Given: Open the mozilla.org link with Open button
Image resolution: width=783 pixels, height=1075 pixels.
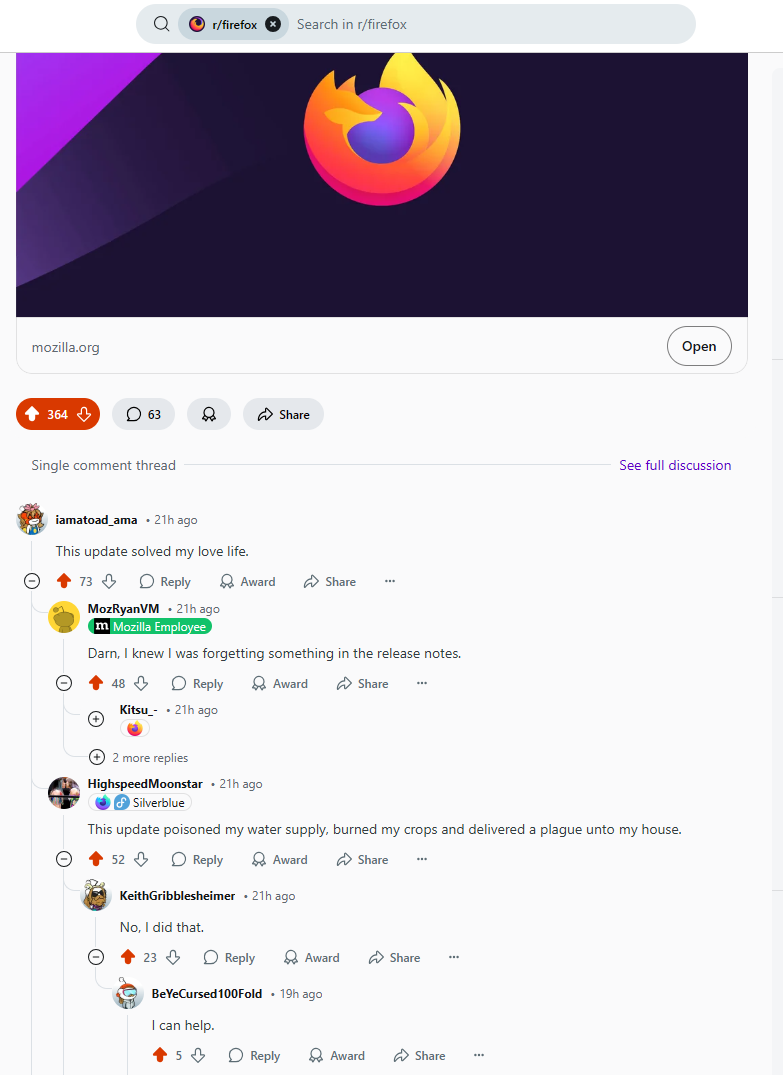Looking at the screenshot, I should click(x=699, y=346).
